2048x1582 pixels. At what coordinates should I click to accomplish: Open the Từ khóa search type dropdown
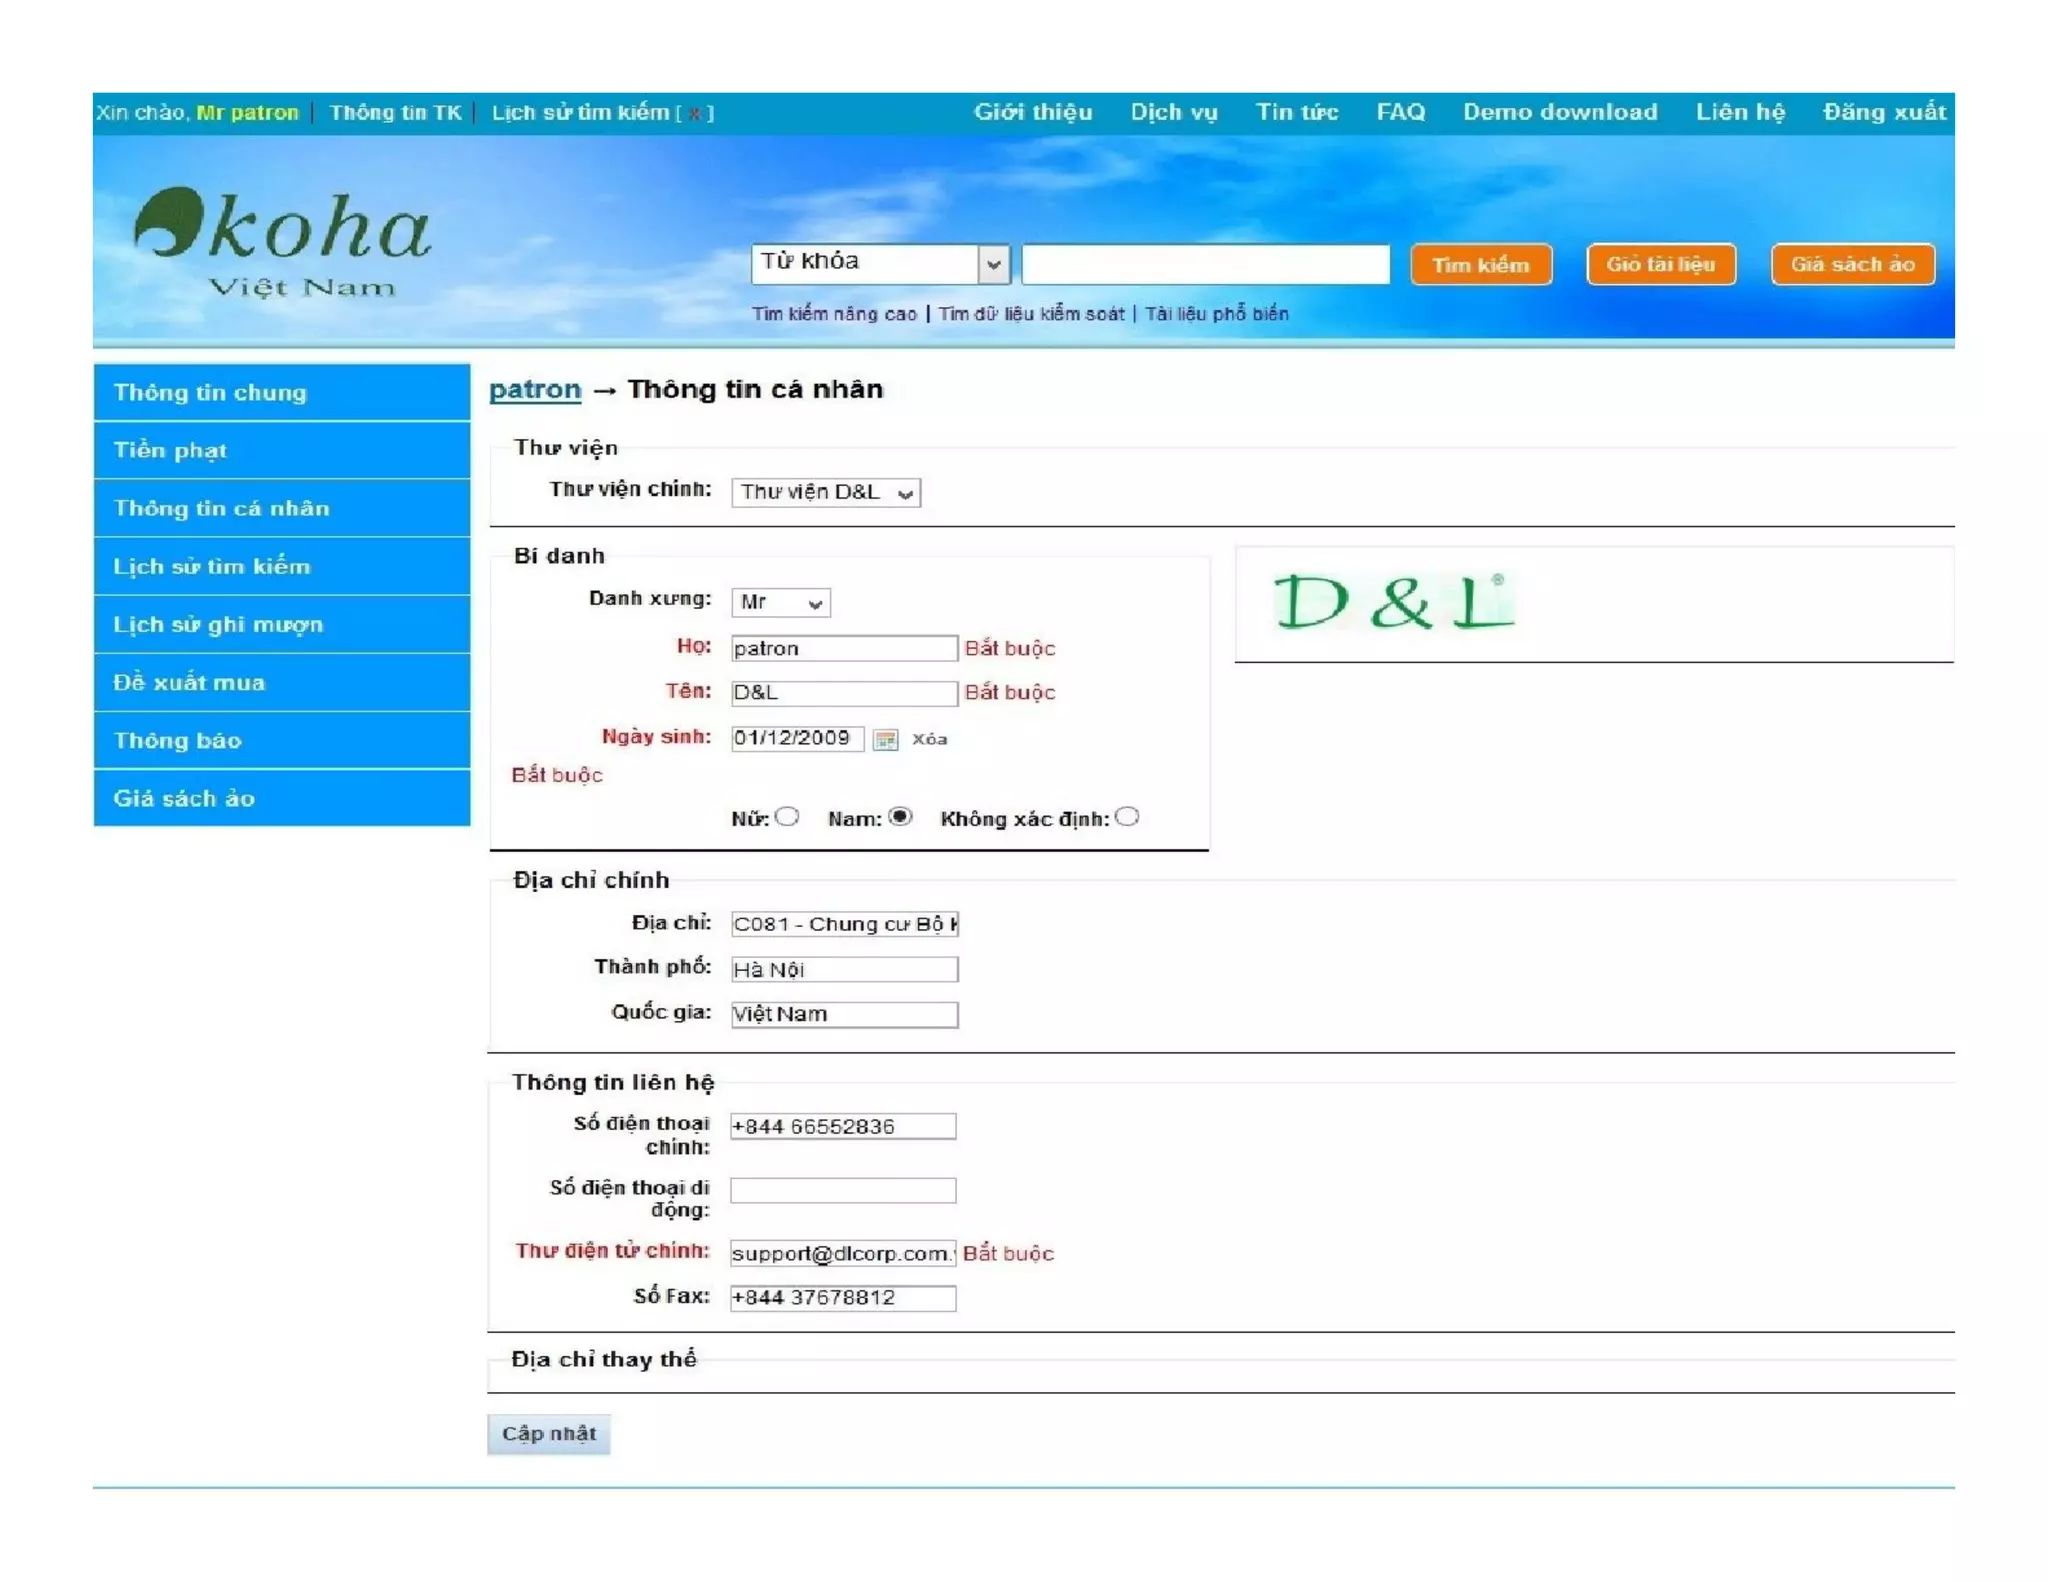880,264
